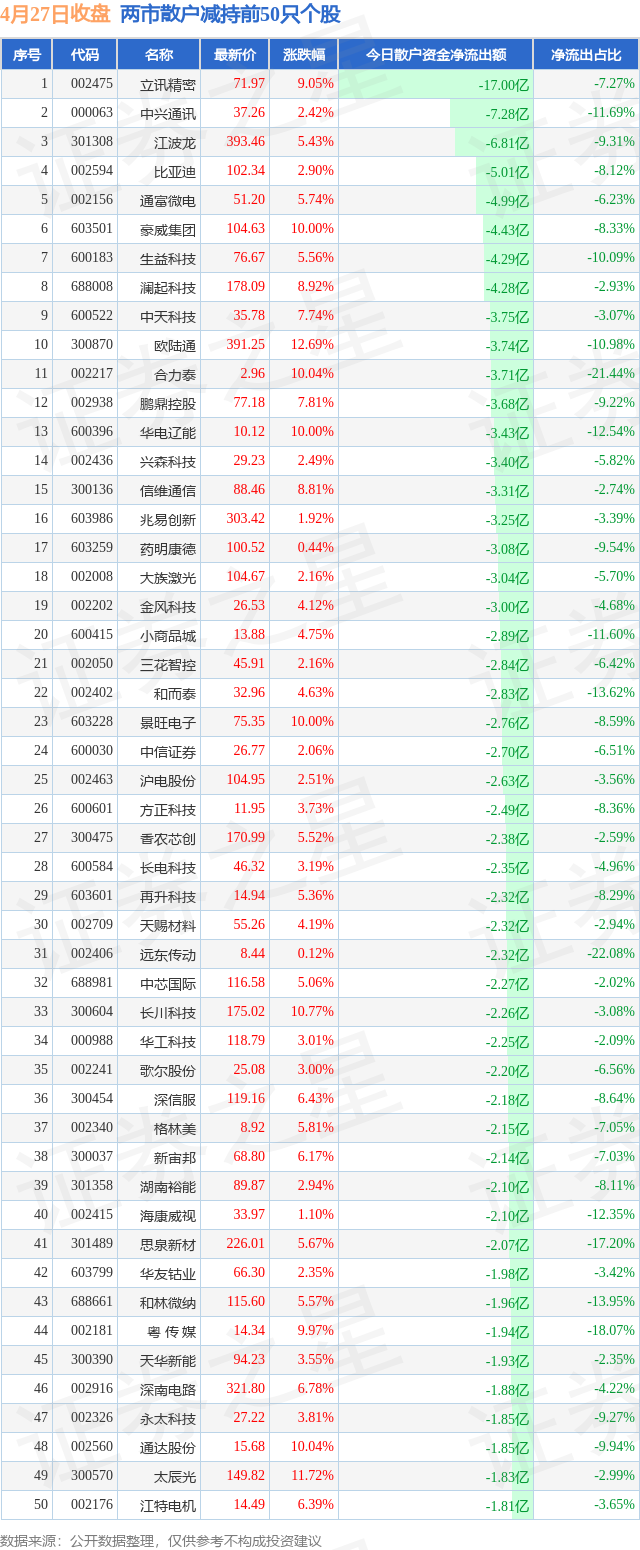Click price 393.46 for 江波龙

click(245, 142)
